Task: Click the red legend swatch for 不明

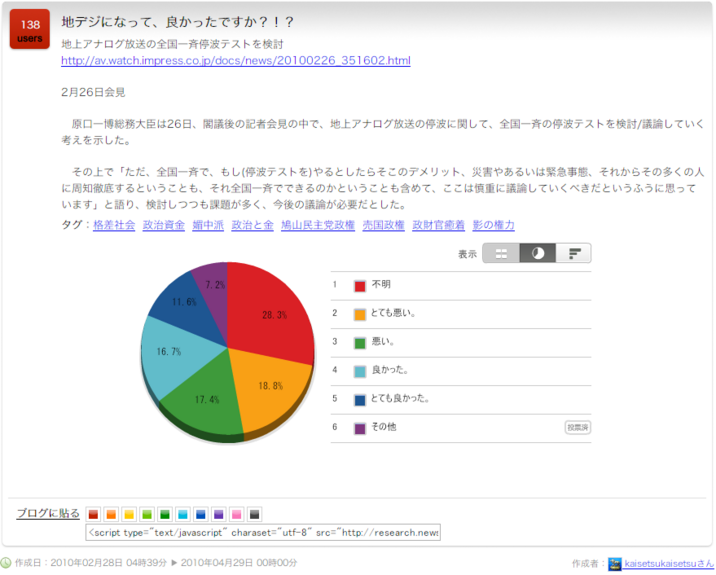Action: pyautogui.click(x=360, y=286)
